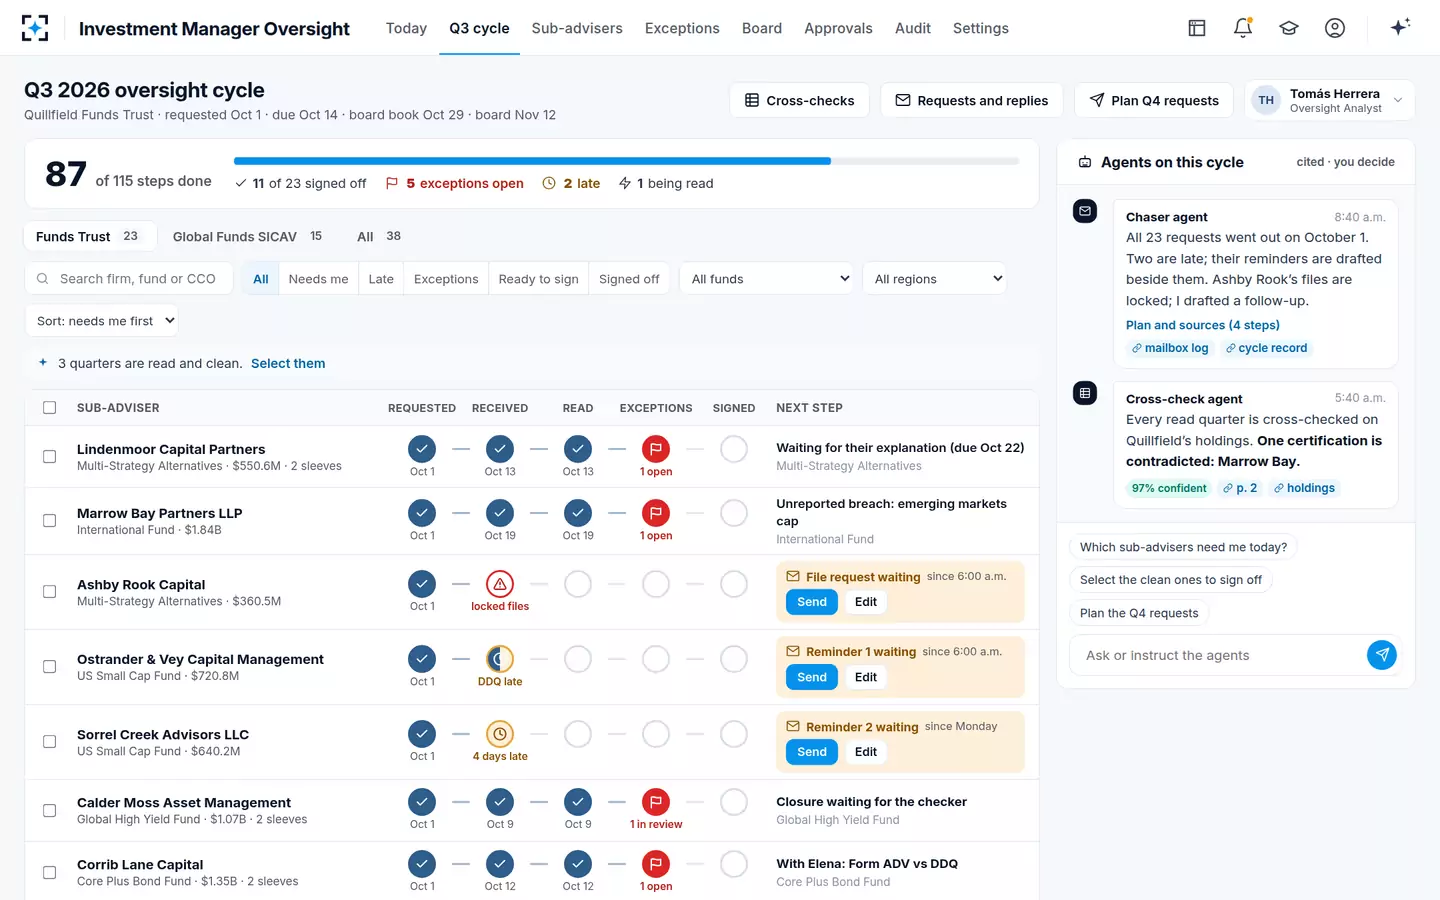1440x900 pixels.
Task: Send Sorrel Creek Reminder 2
Action: 811,752
